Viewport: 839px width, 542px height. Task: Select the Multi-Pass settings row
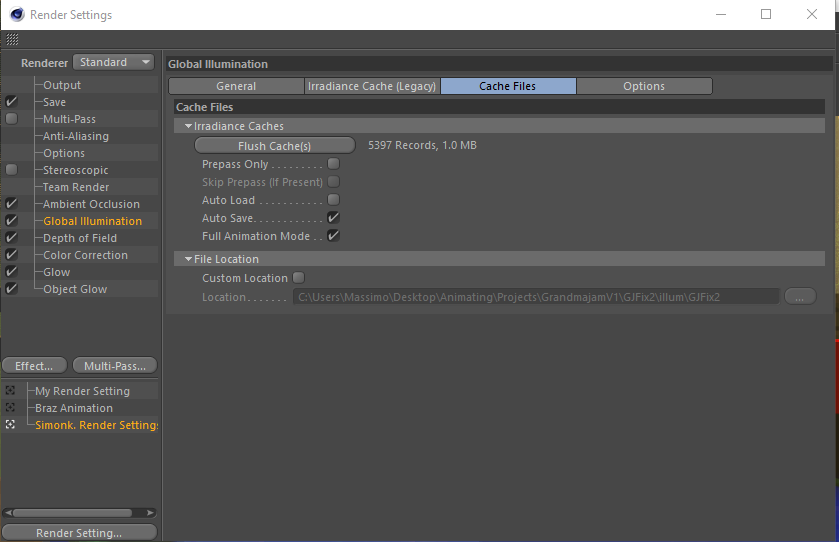[x=70, y=119]
